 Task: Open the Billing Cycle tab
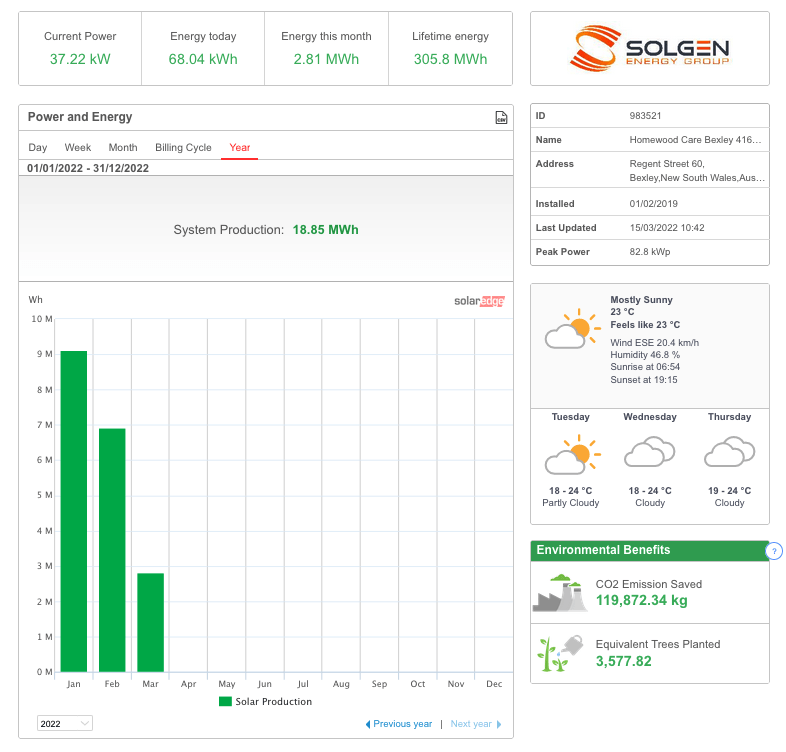183,147
